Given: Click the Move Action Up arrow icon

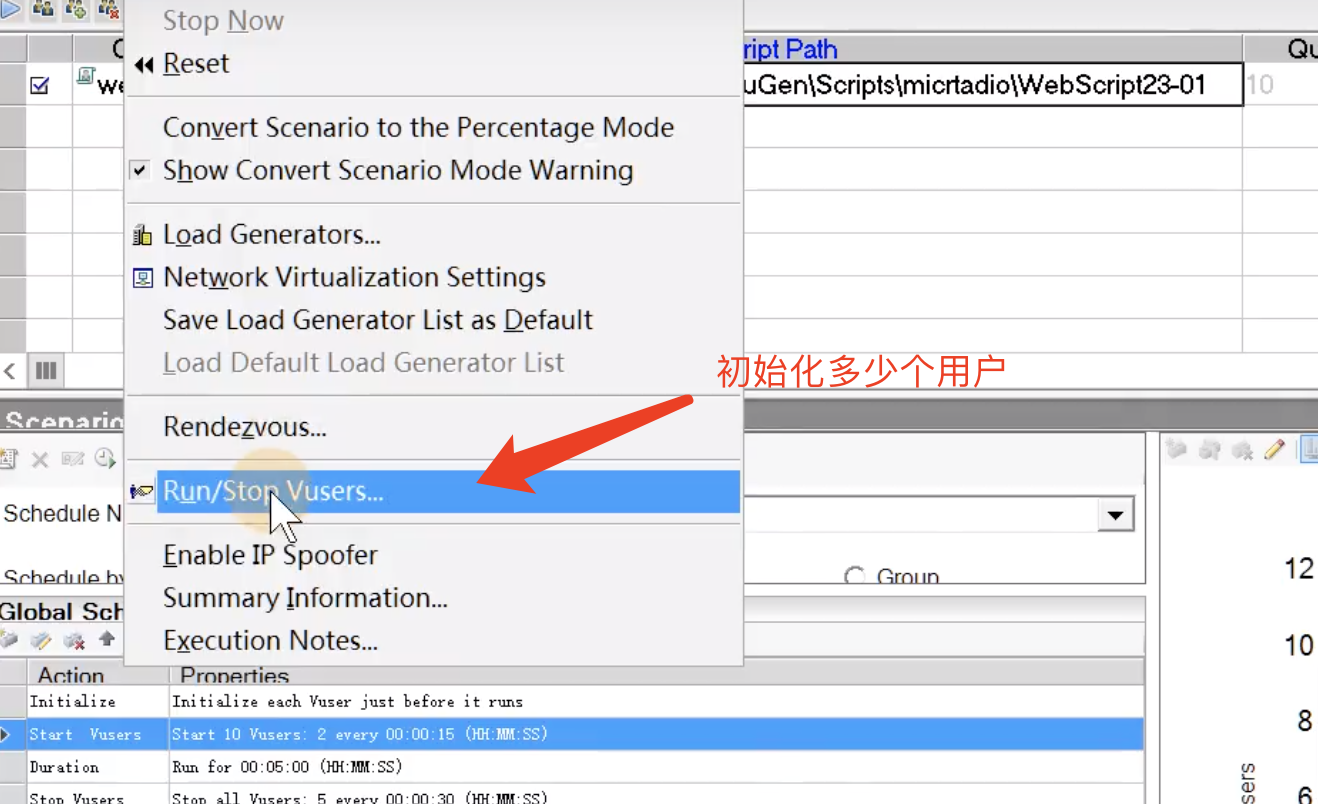Looking at the screenshot, I should tap(106, 638).
